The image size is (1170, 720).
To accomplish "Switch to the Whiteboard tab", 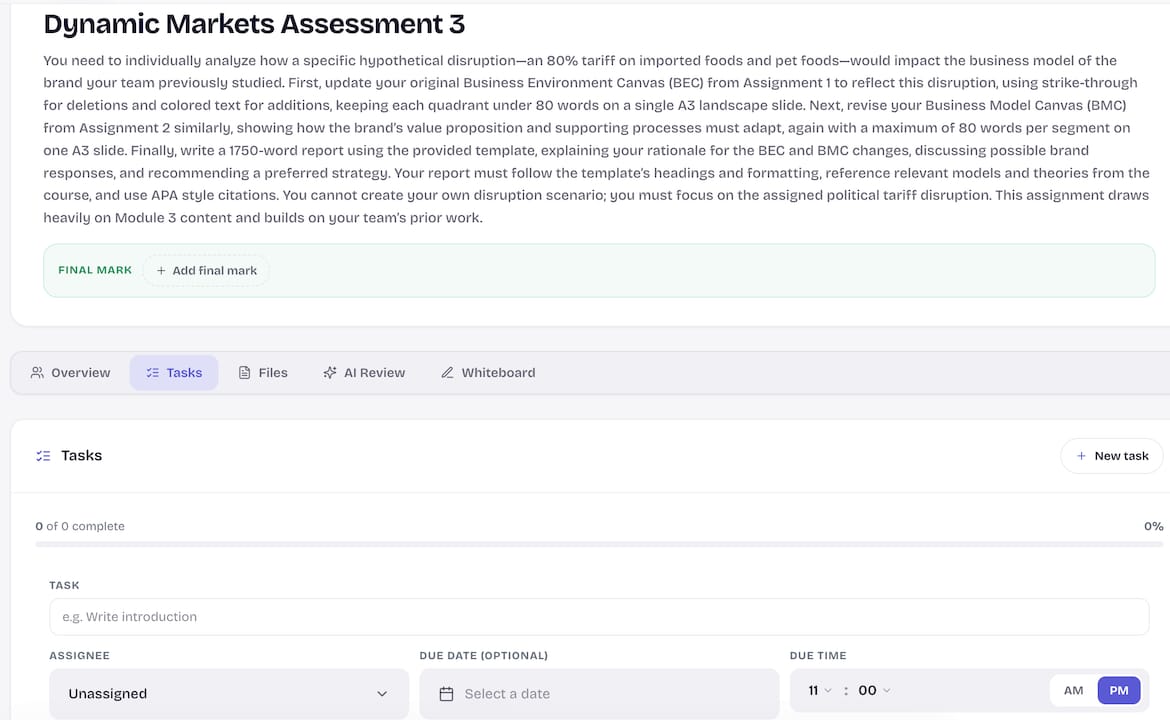I will (488, 372).
